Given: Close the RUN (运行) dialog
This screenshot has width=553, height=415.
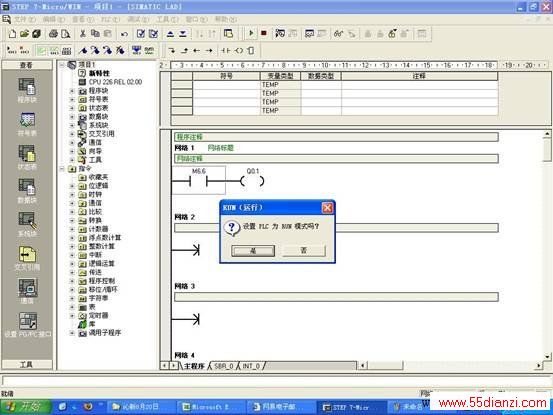Looking at the screenshot, I should [327, 208].
